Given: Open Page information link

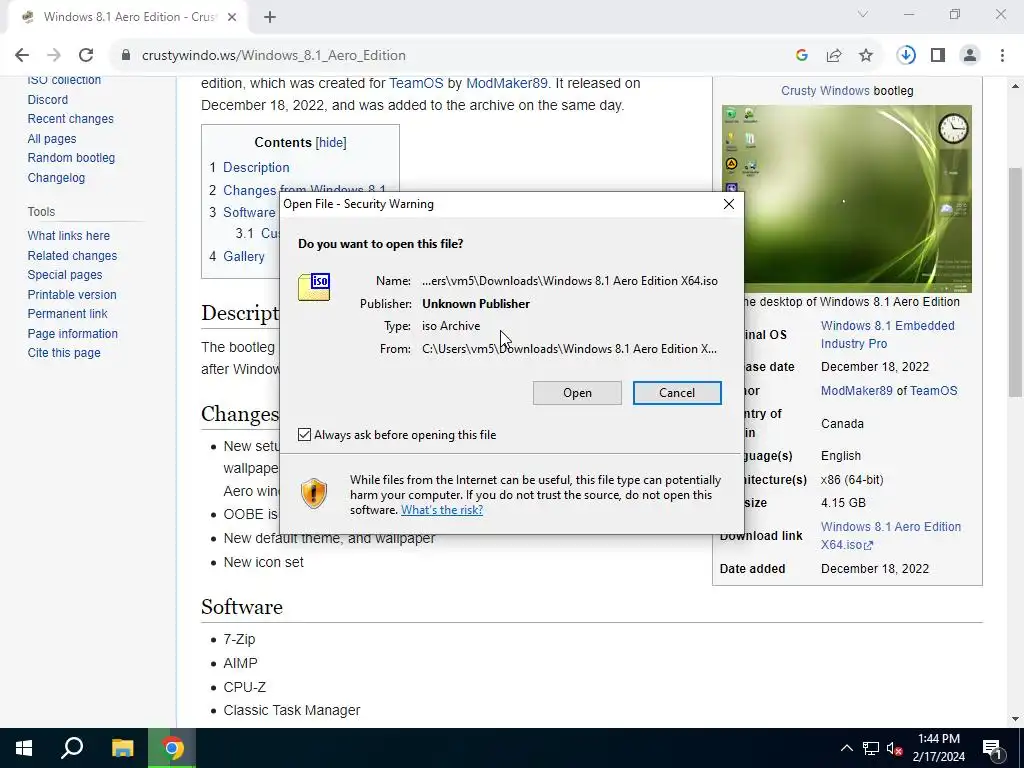Looking at the screenshot, I should [72, 334].
